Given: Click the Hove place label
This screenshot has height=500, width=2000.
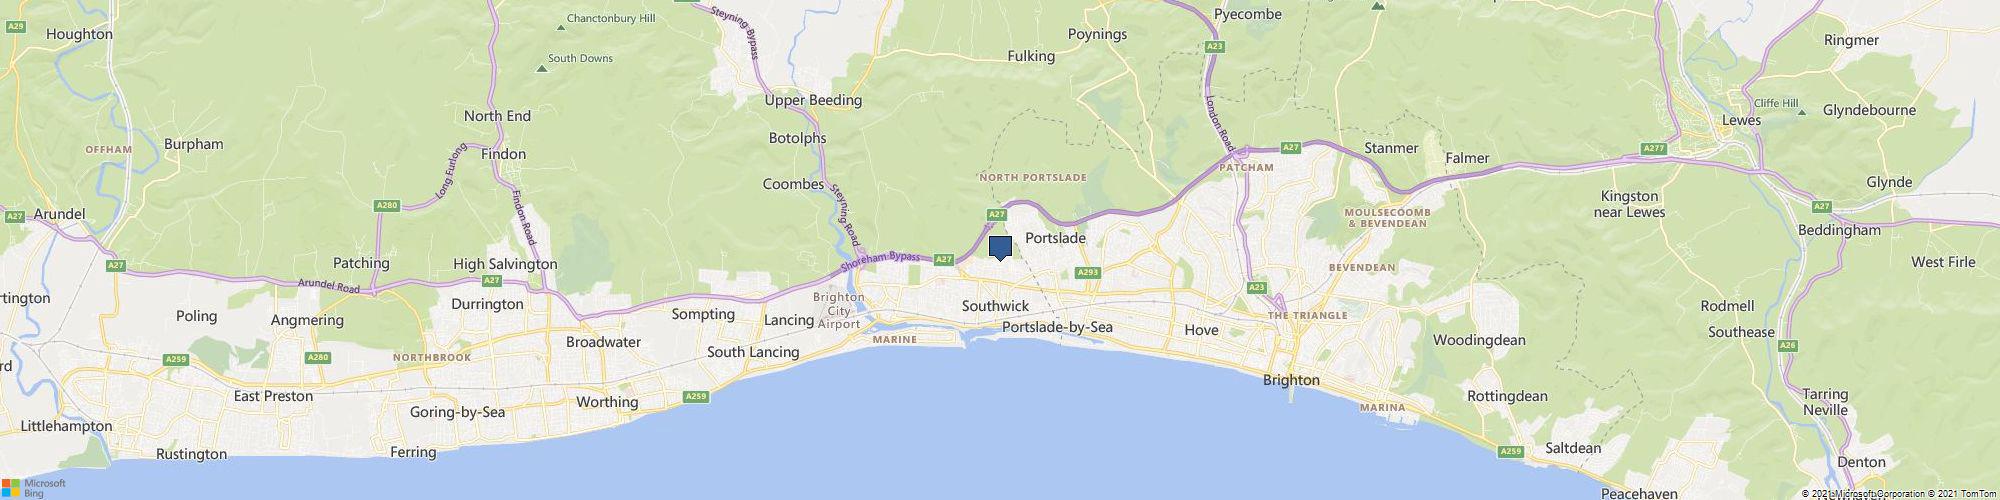Looking at the screenshot, I should [1201, 329].
